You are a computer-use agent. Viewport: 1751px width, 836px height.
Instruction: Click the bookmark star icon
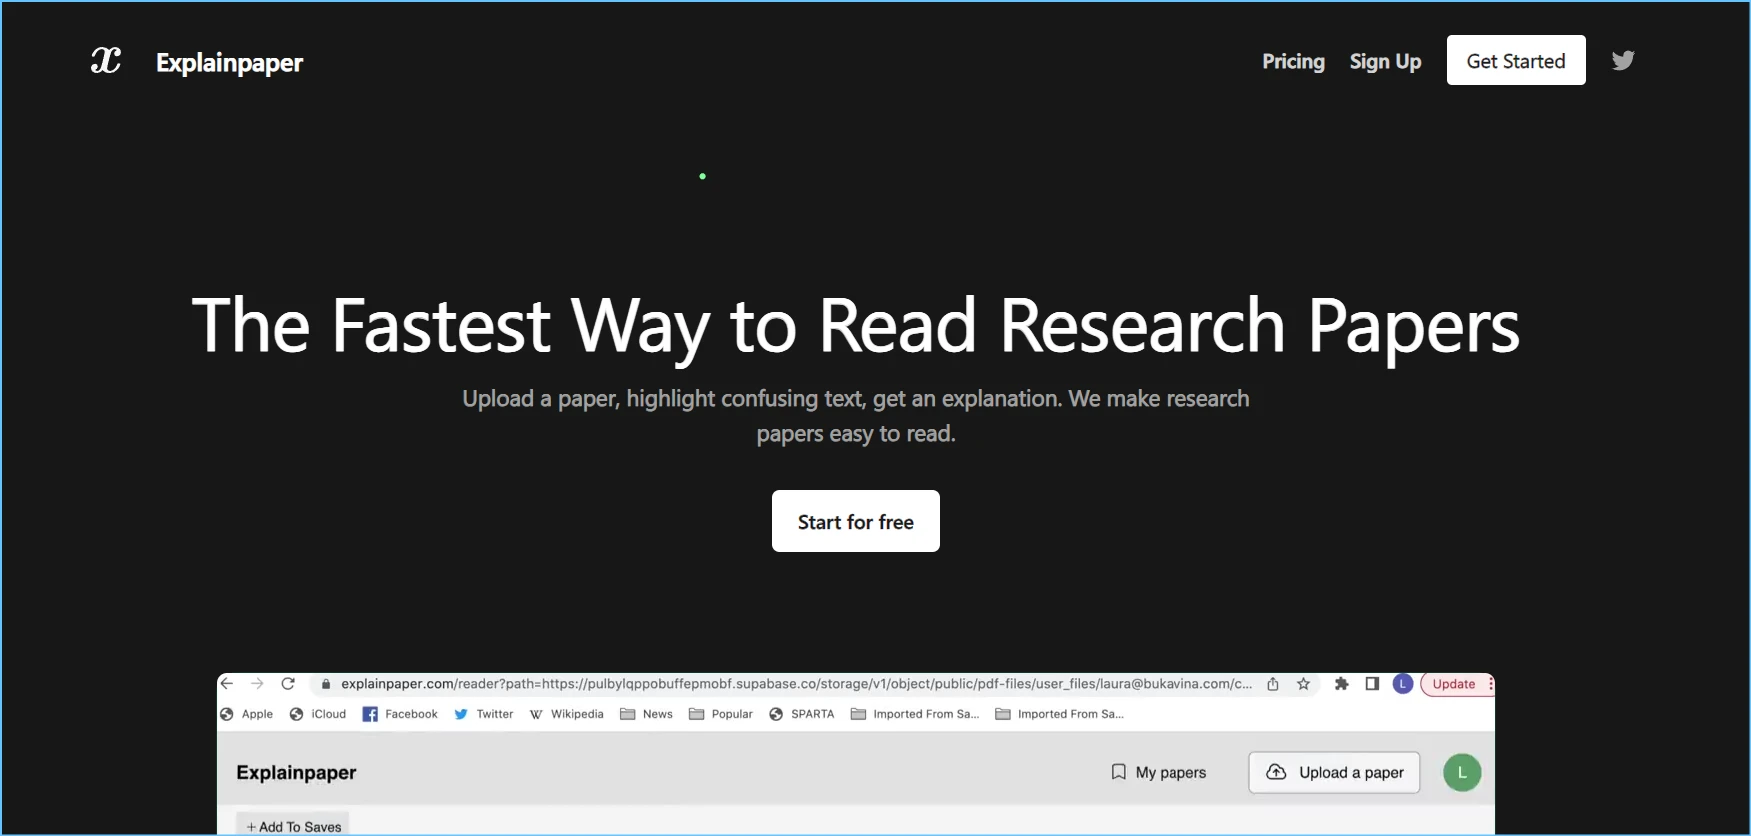[1303, 684]
